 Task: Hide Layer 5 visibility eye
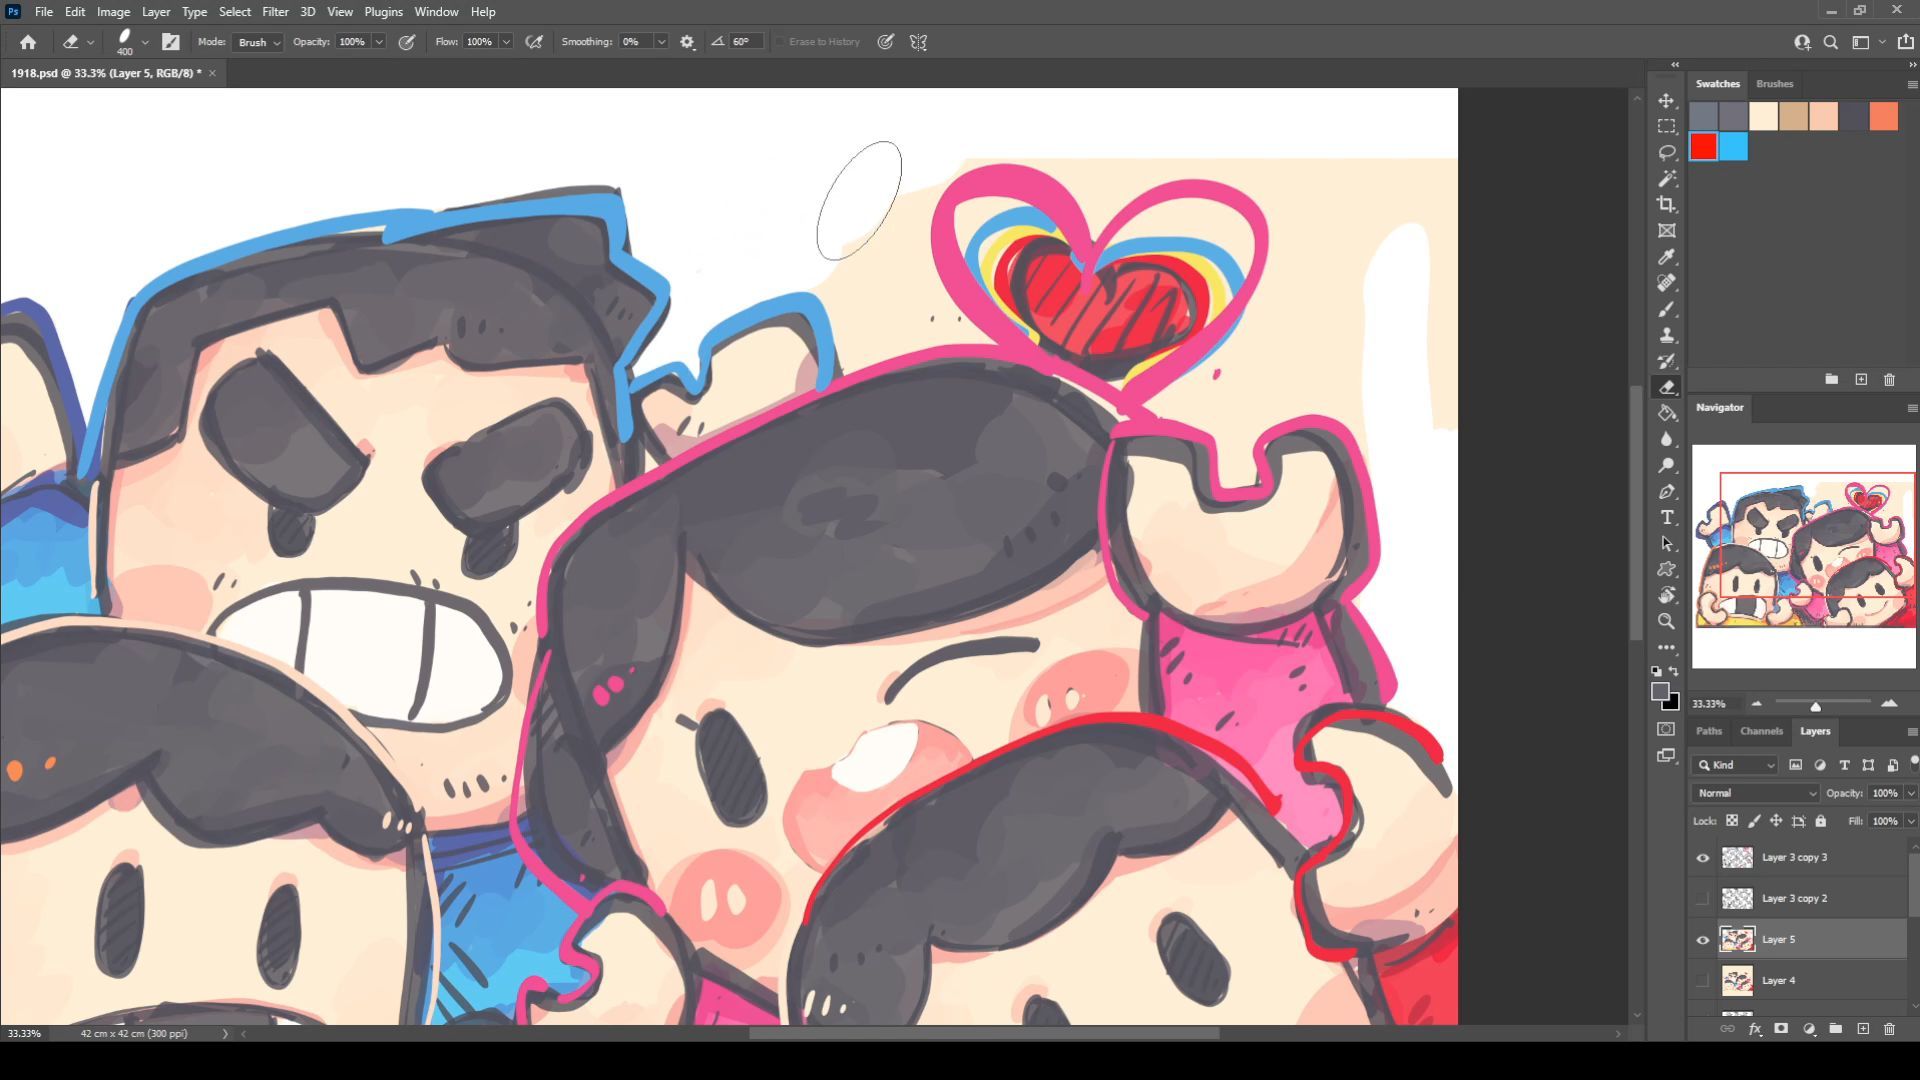coord(1703,939)
